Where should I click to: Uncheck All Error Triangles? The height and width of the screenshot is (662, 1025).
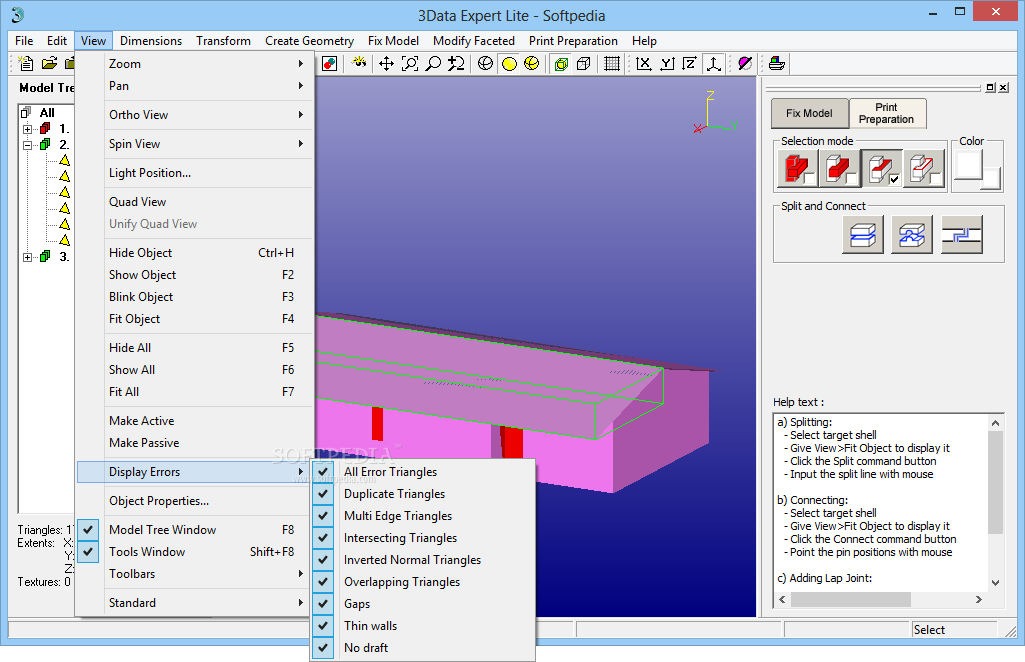422,472
